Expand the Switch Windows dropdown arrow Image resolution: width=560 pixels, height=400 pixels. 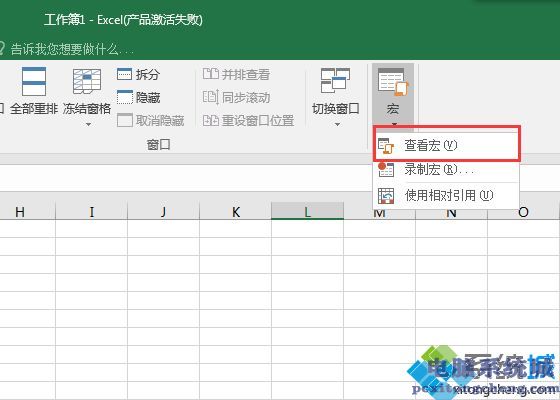337,124
